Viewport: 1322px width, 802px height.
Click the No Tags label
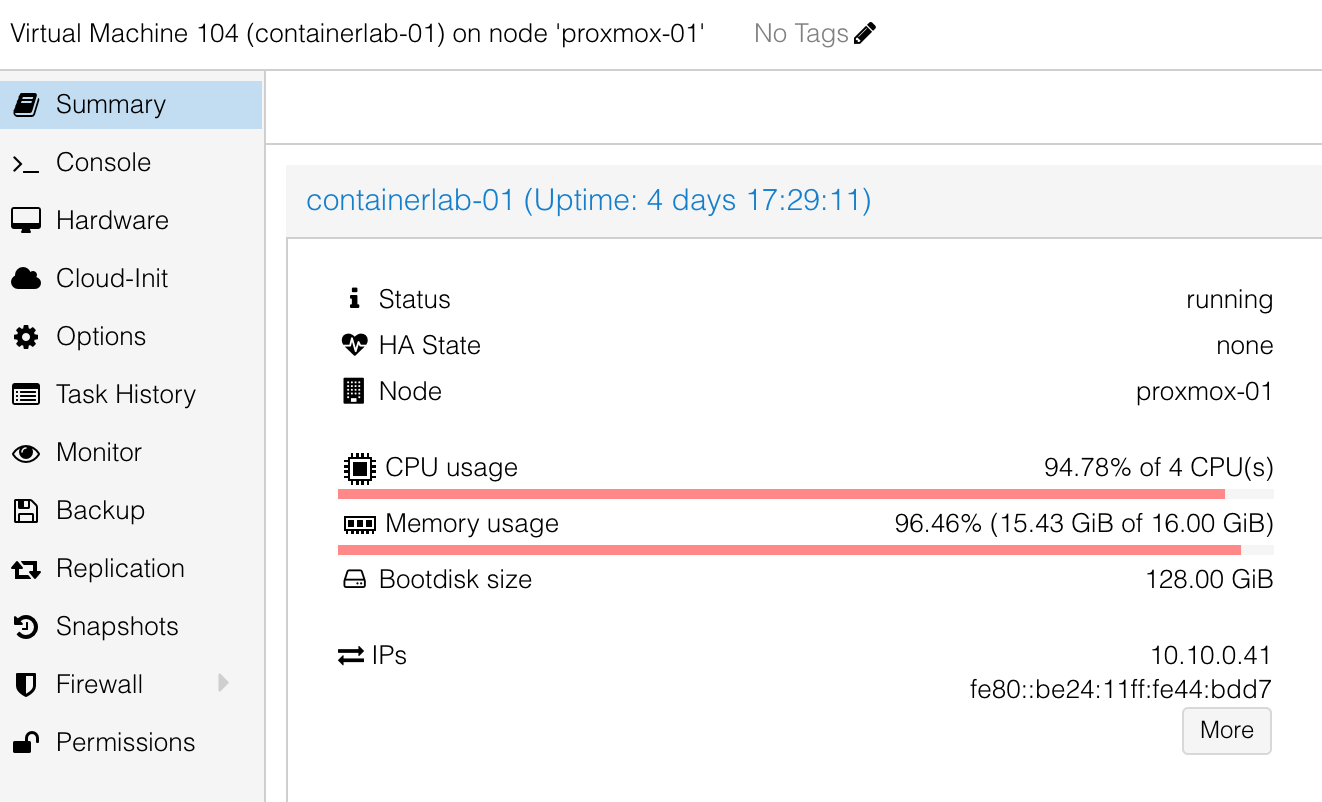coord(801,34)
